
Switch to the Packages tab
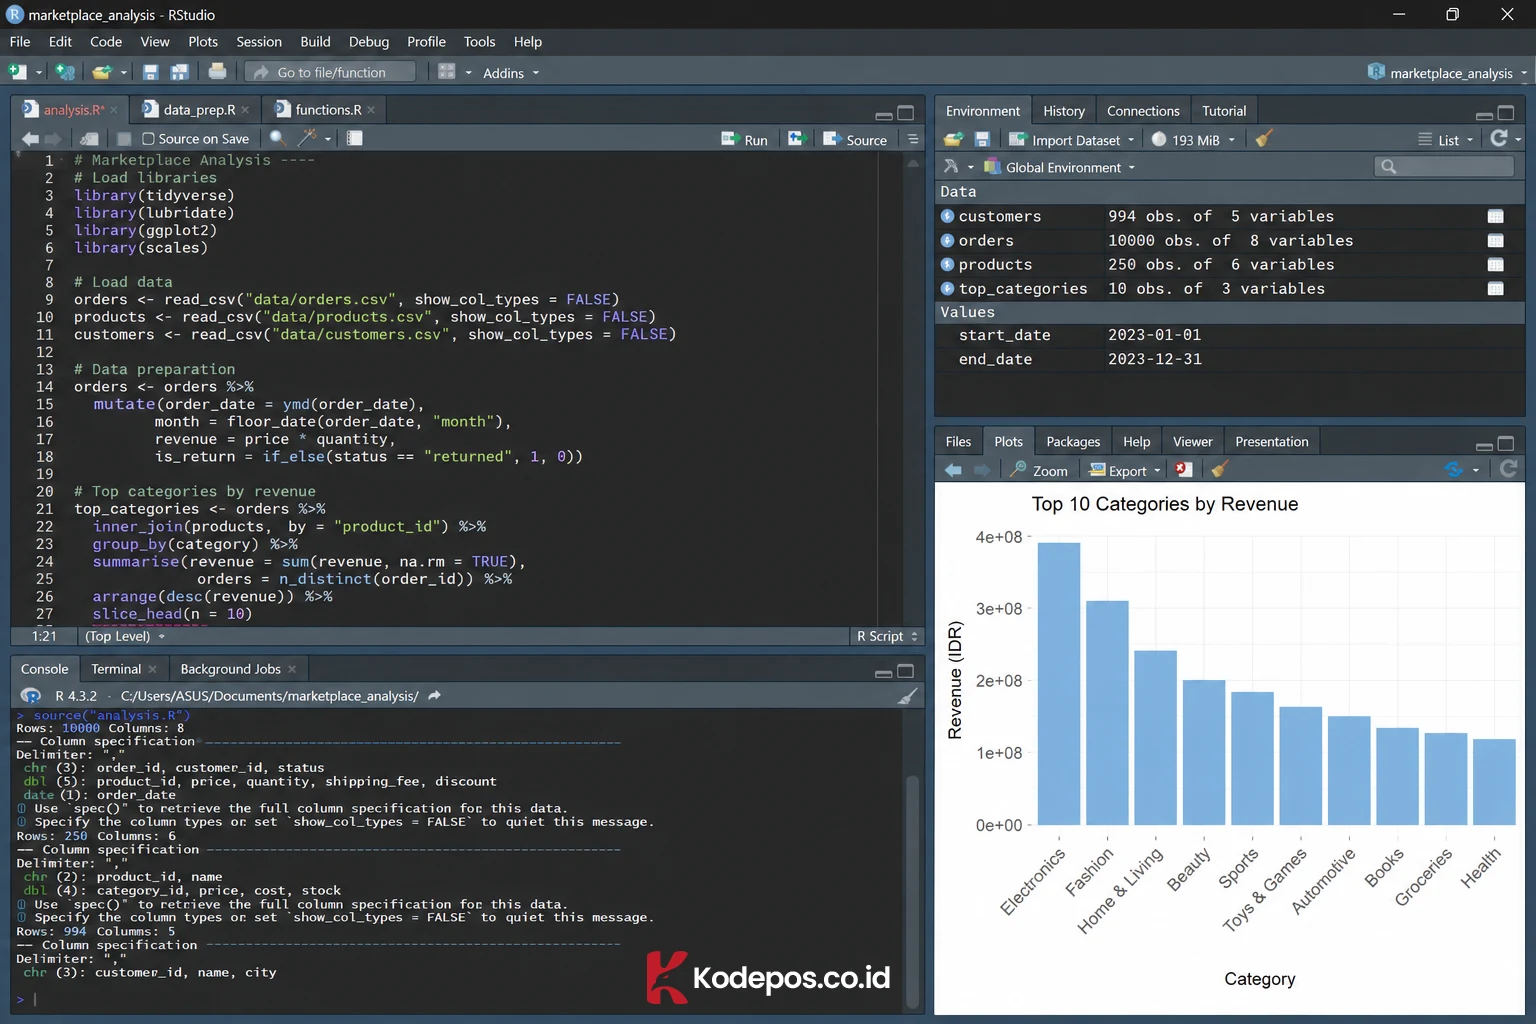1072,442
